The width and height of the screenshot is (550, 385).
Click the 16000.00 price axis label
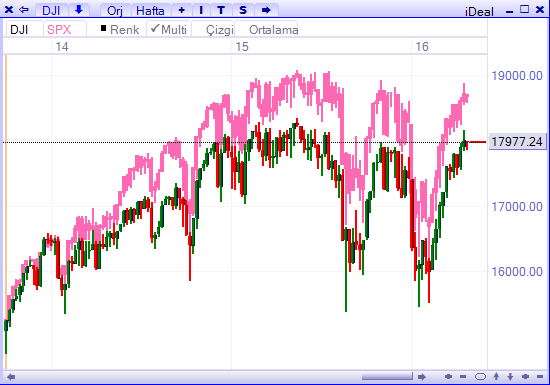click(x=517, y=272)
